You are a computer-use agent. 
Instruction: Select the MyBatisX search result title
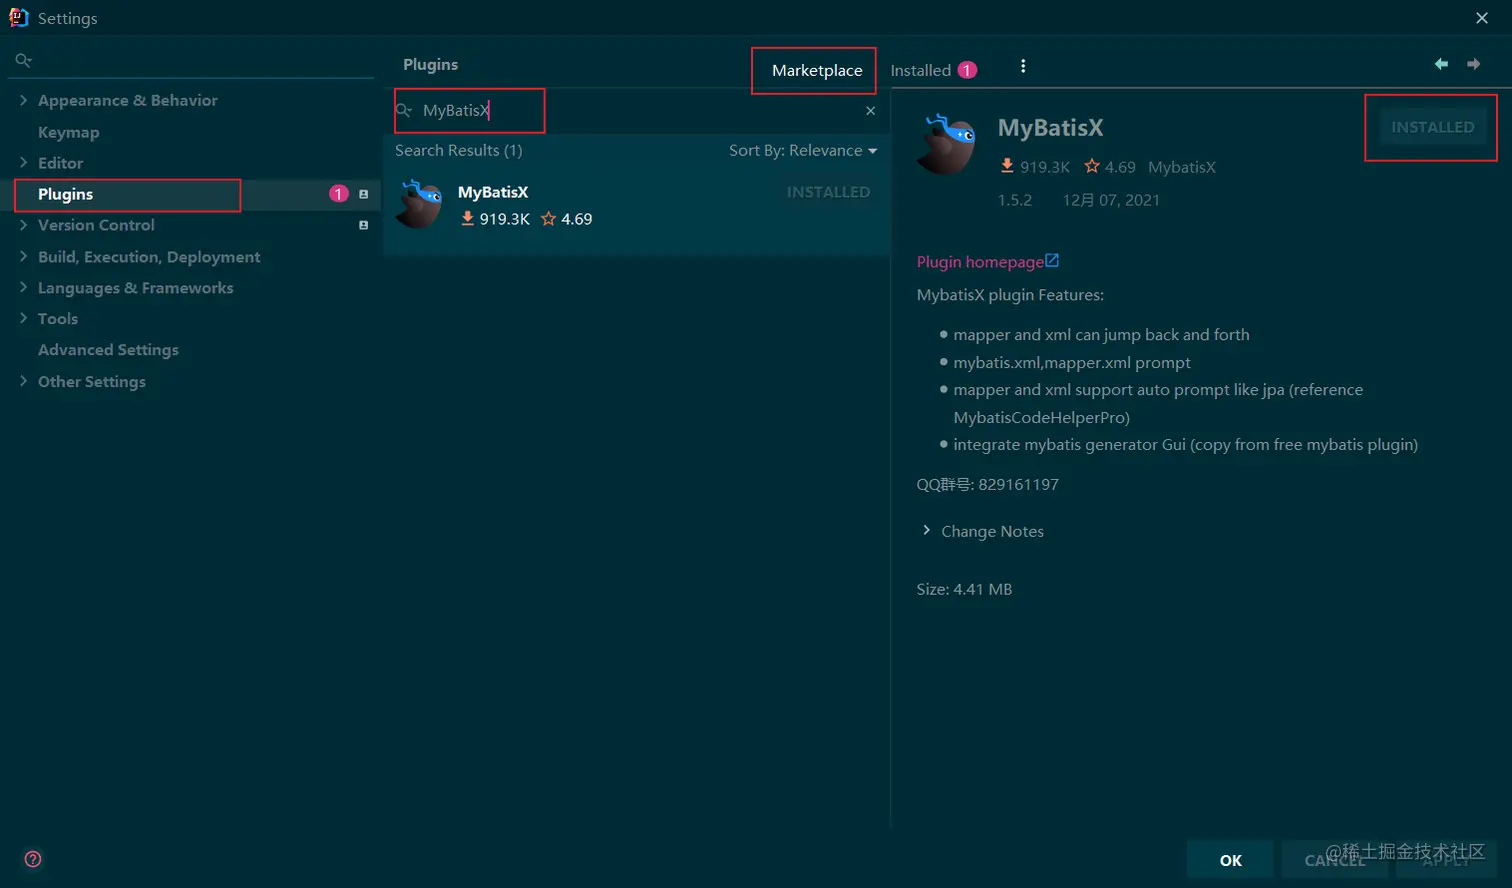coord(492,192)
